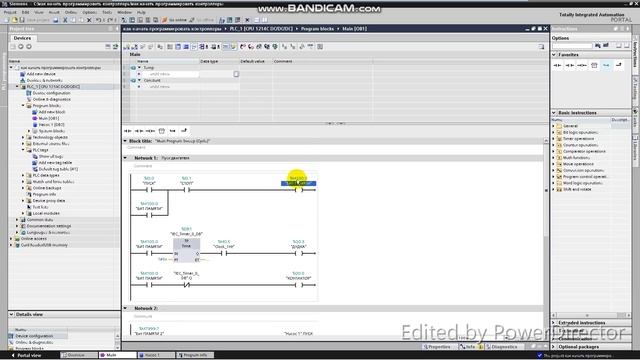Open Devices & networks
The width and height of the screenshot is (640, 360).
44,80
